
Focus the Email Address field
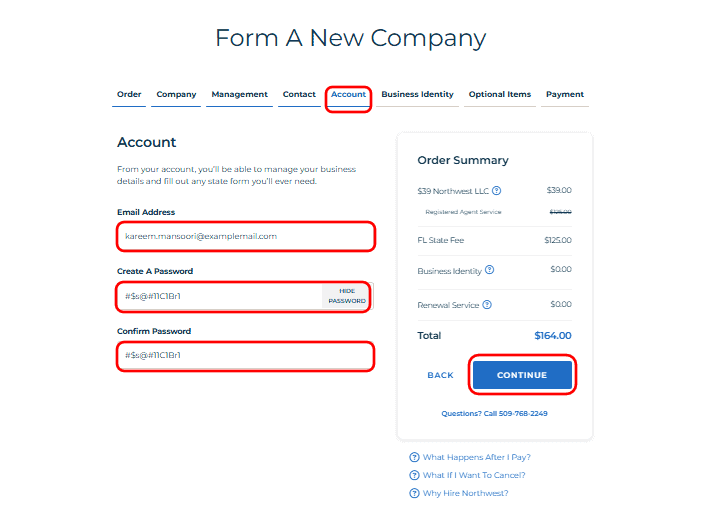tap(245, 237)
